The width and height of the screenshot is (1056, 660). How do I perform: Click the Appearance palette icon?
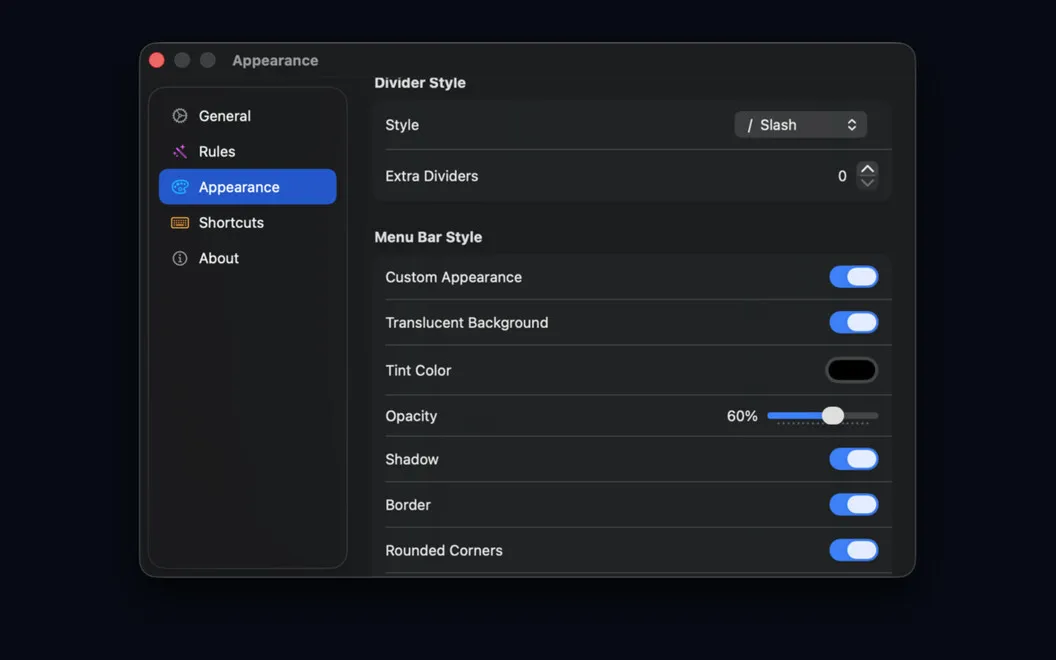coord(180,187)
